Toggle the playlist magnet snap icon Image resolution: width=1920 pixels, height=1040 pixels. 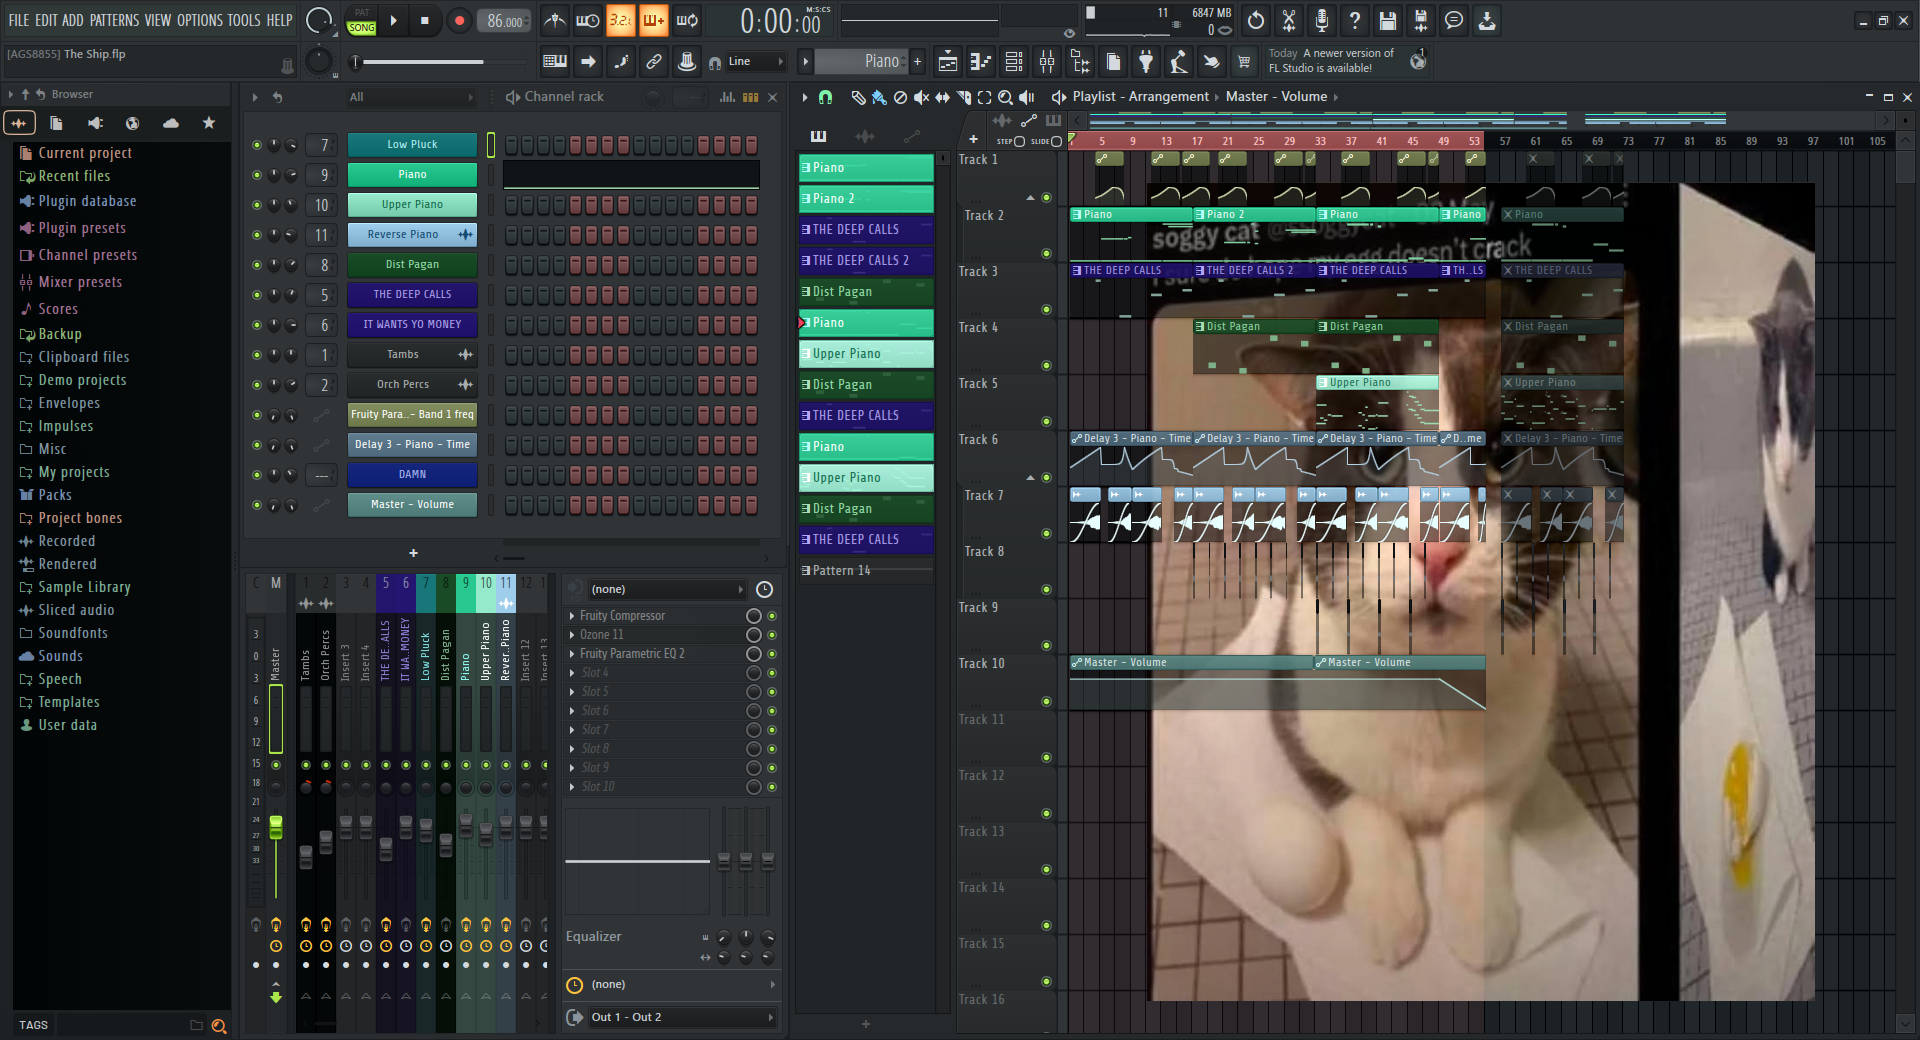coord(825,97)
